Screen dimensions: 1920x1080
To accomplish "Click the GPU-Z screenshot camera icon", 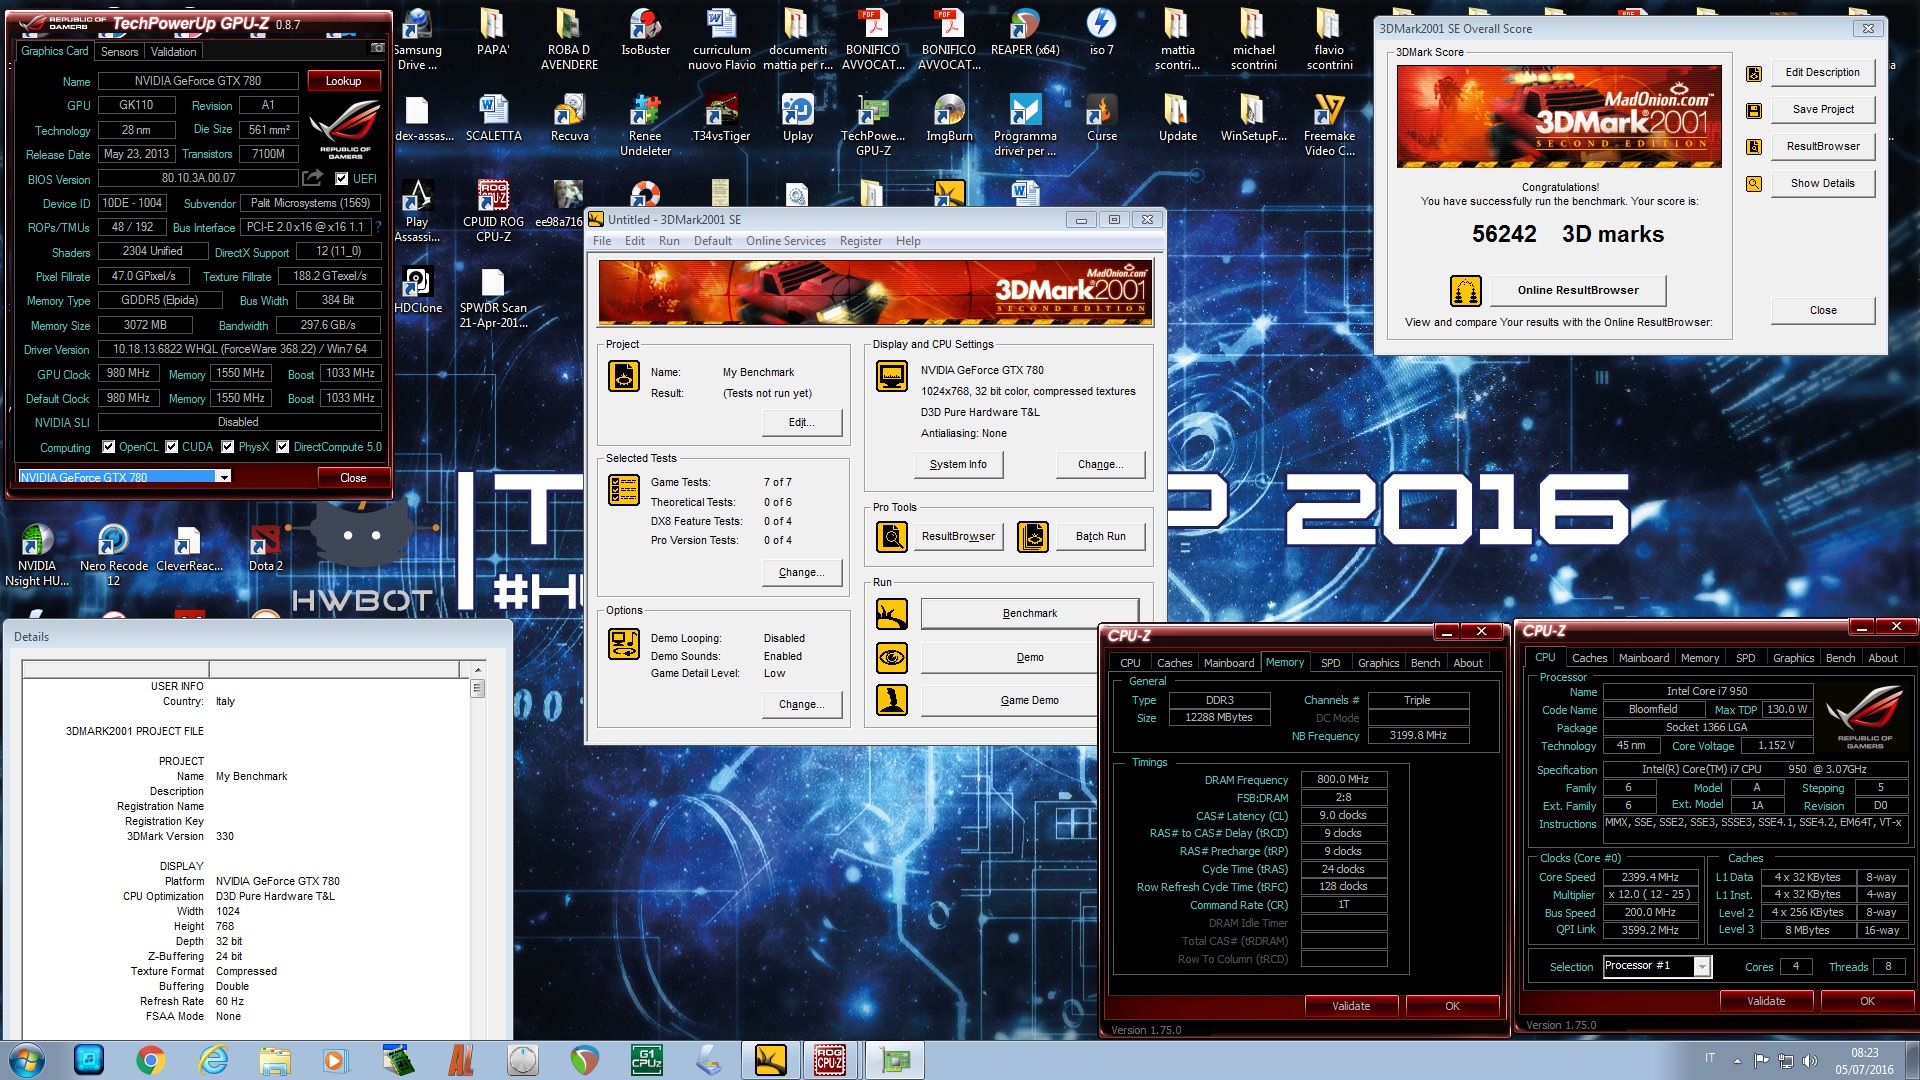I will [377, 48].
